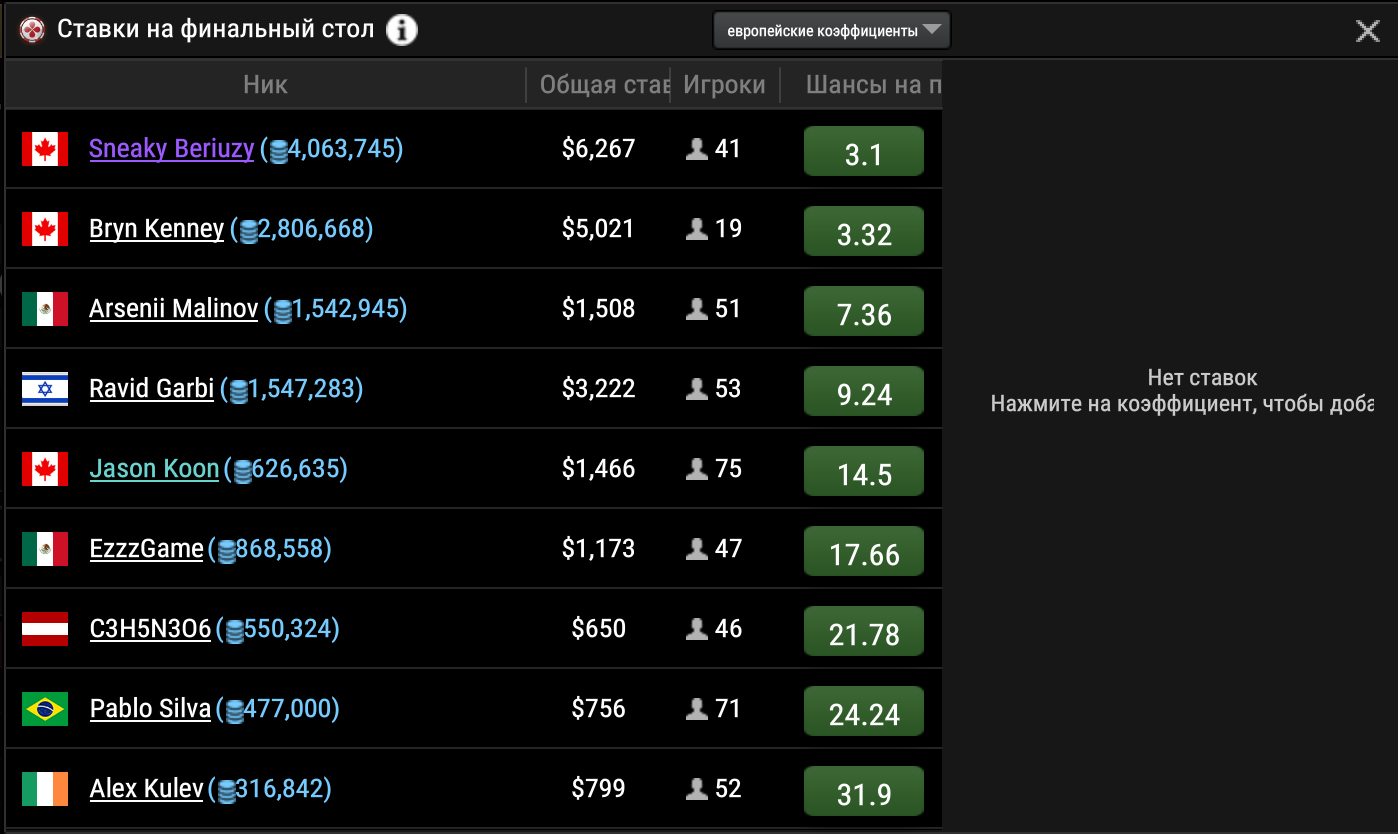Sort by the Общая ставка column header

(x=603, y=85)
